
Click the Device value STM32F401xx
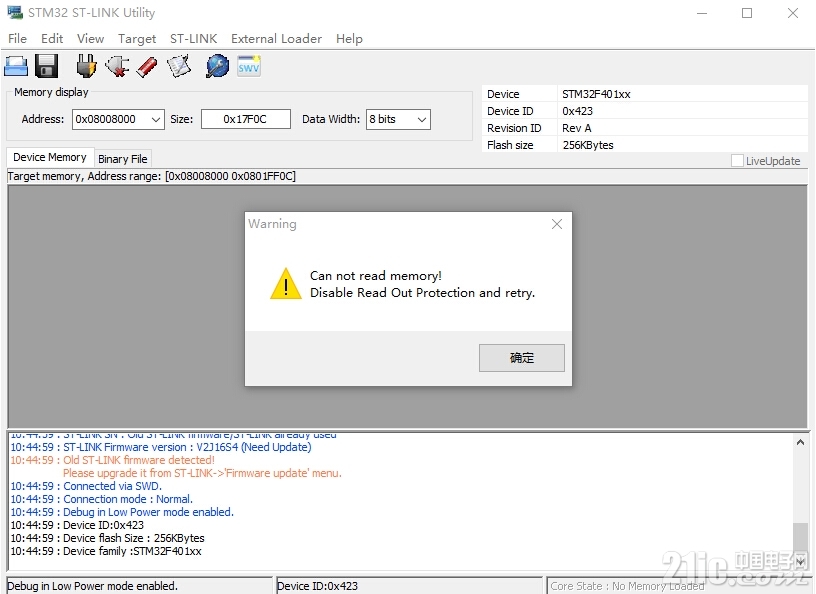click(x=596, y=94)
